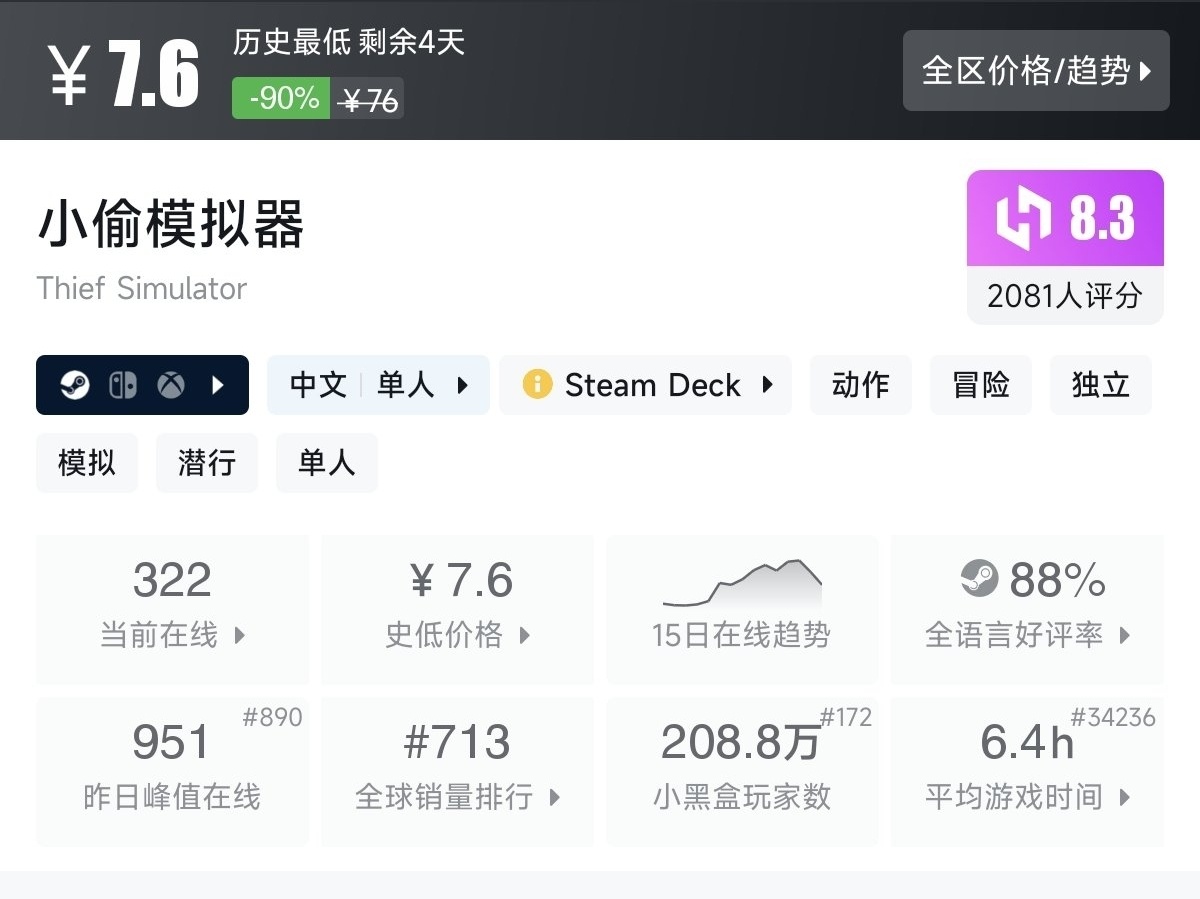
Task: Select the 独立 genre tag
Action: [1101, 385]
